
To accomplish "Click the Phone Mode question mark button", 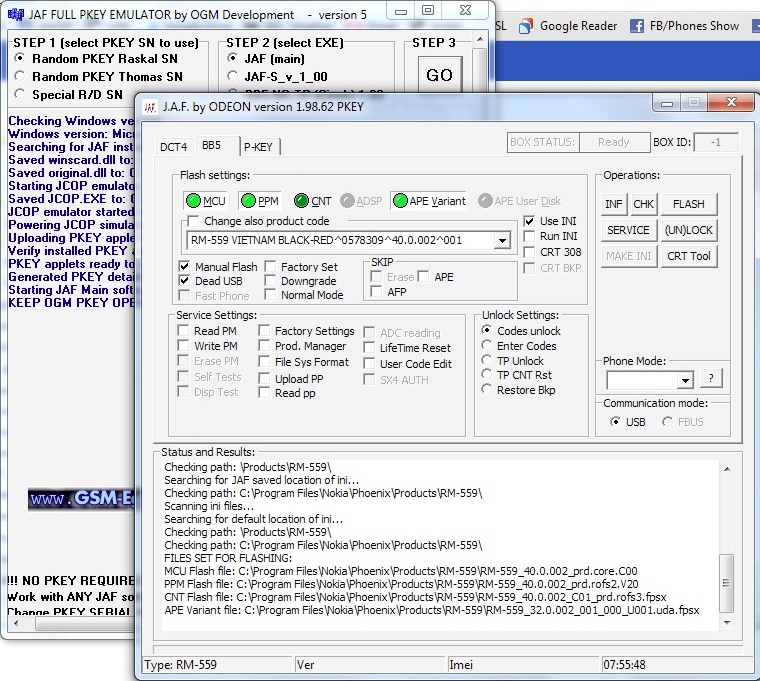I will pos(711,378).
